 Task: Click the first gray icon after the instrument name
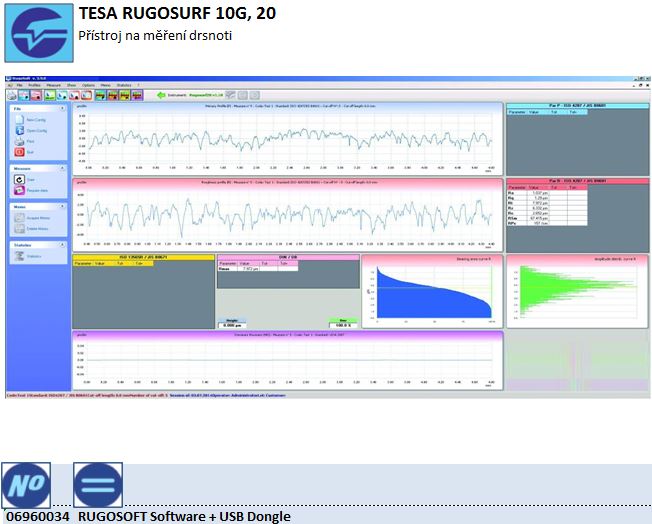coord(230,95)
